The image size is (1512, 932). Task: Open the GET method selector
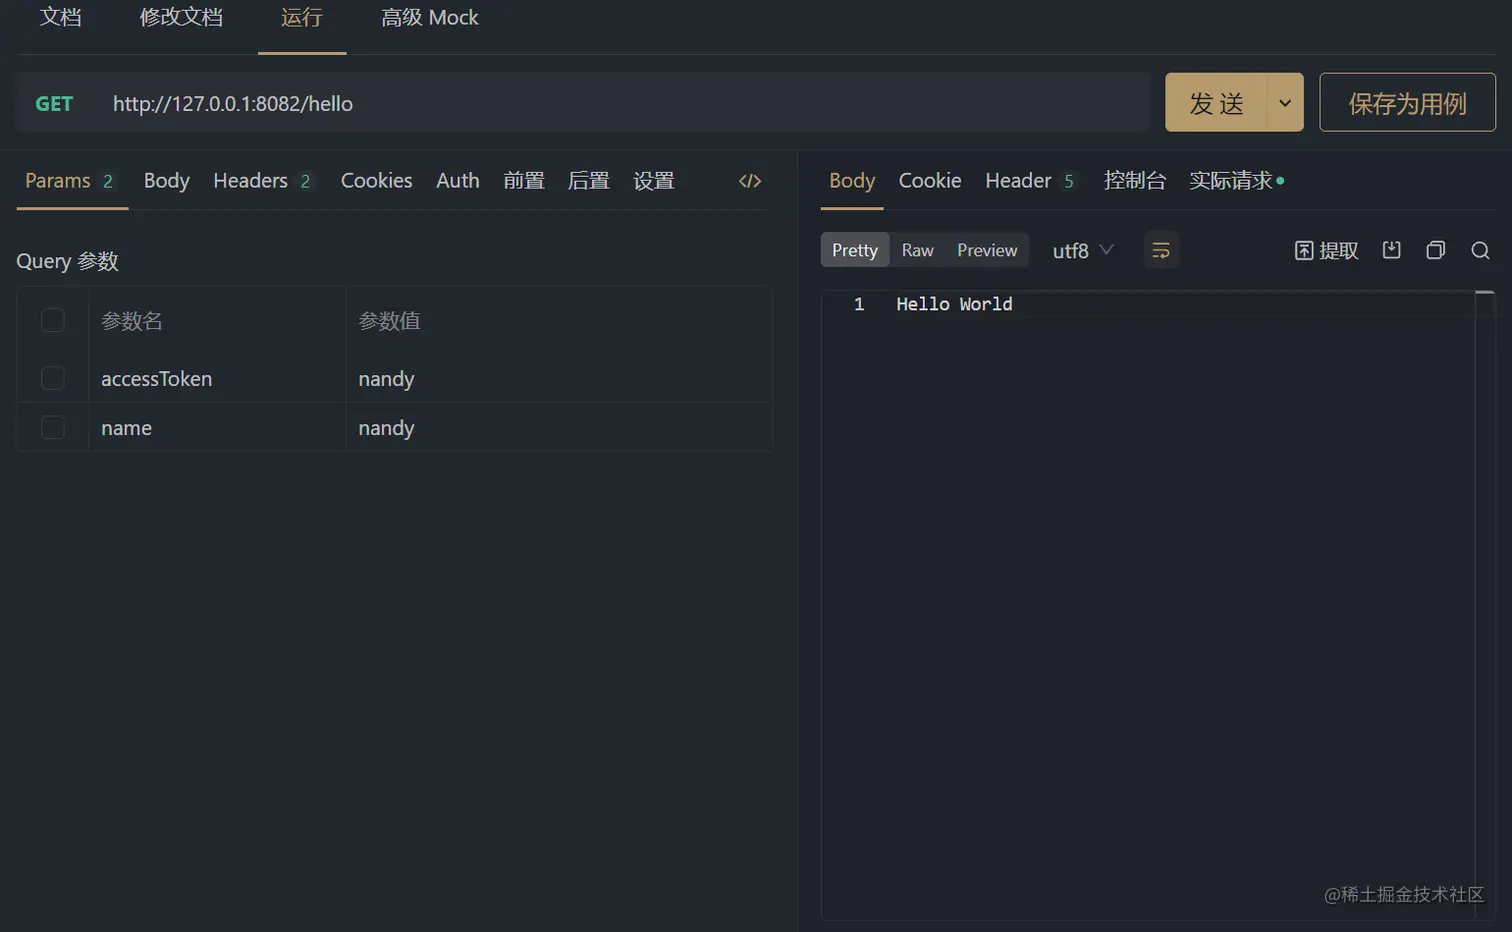pos(54,103)
